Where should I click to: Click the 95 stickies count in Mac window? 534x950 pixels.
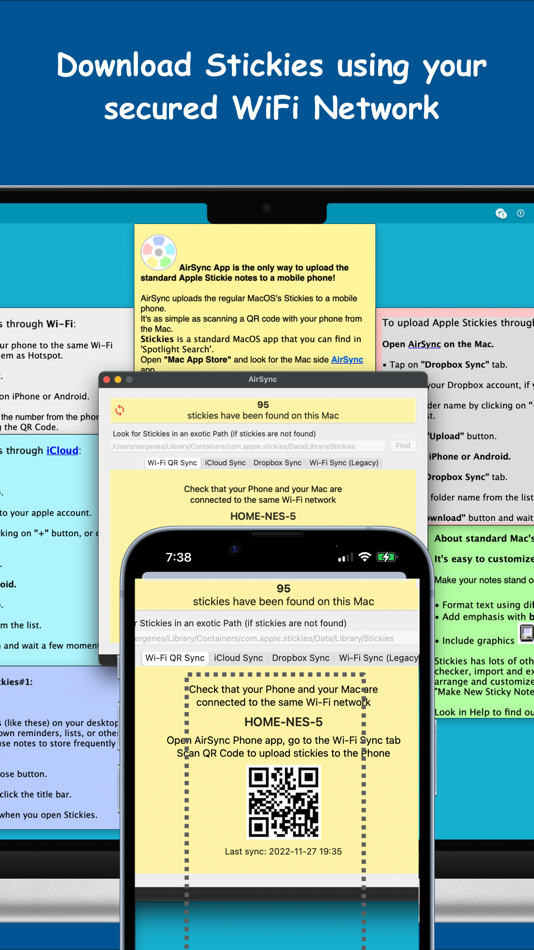263,405
